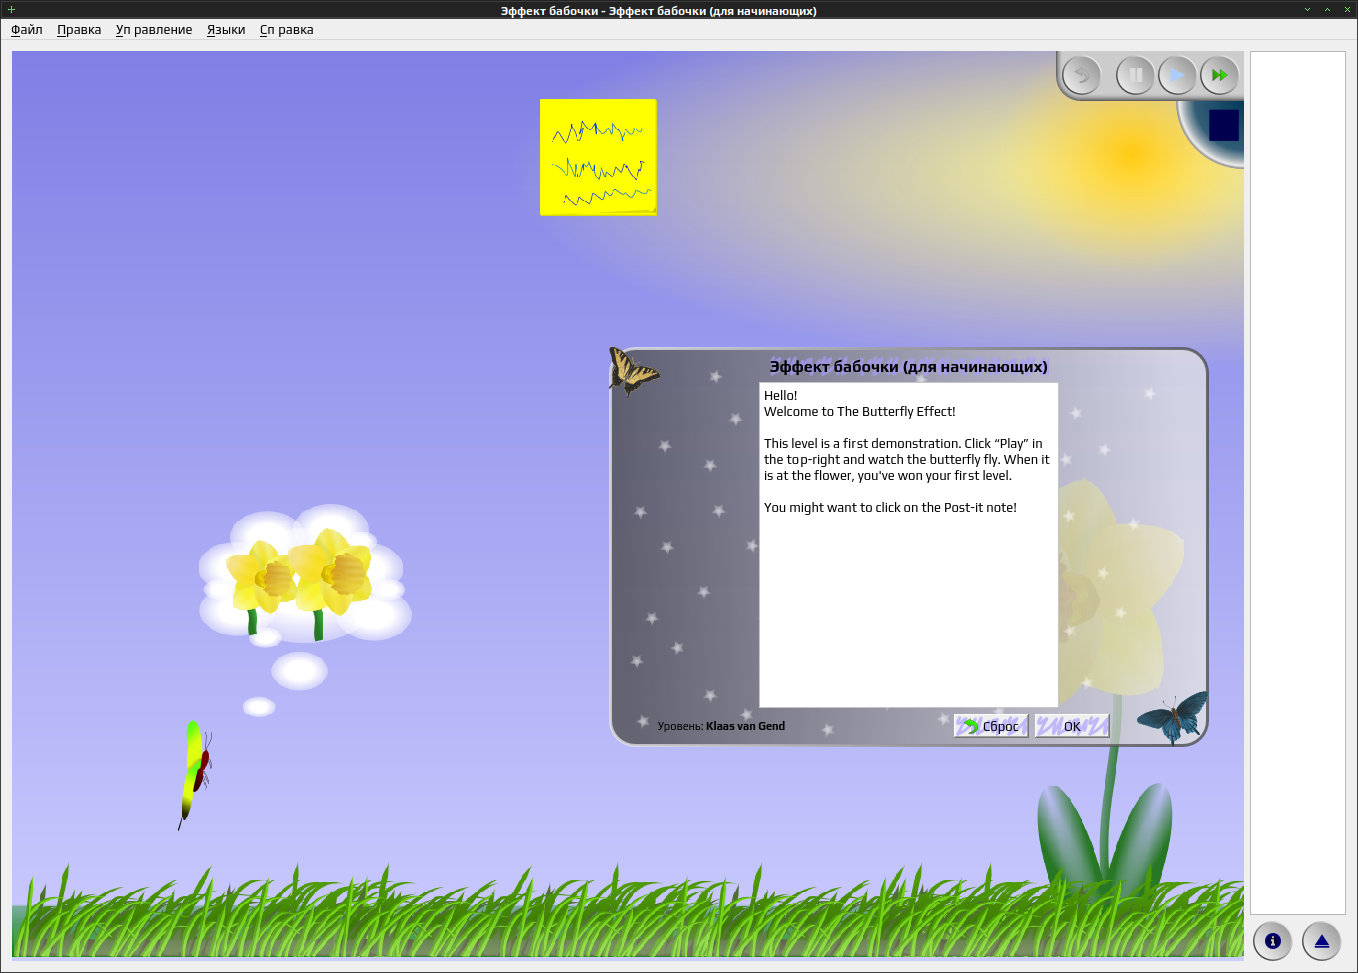Pause the simulation
The image size is (1358, 973).
point(1135,75)
